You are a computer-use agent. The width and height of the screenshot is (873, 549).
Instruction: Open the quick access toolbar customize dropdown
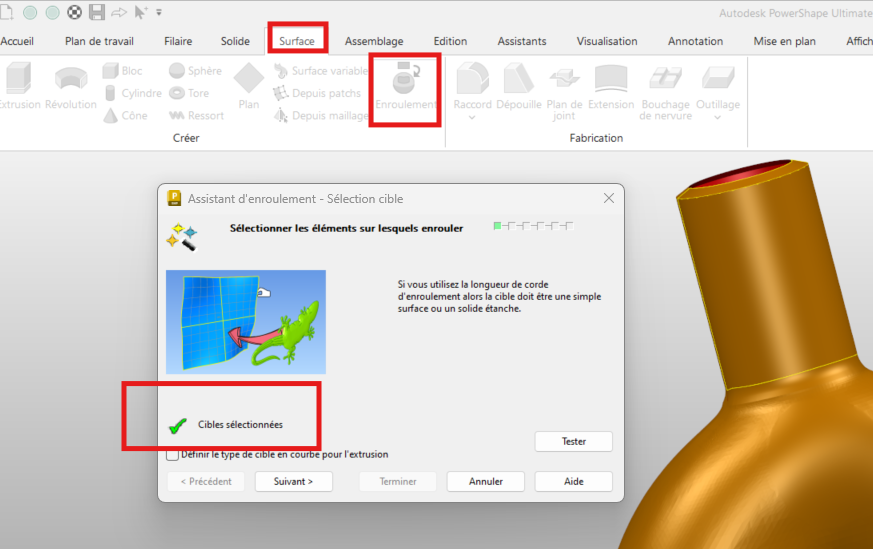tap(159, 12)
